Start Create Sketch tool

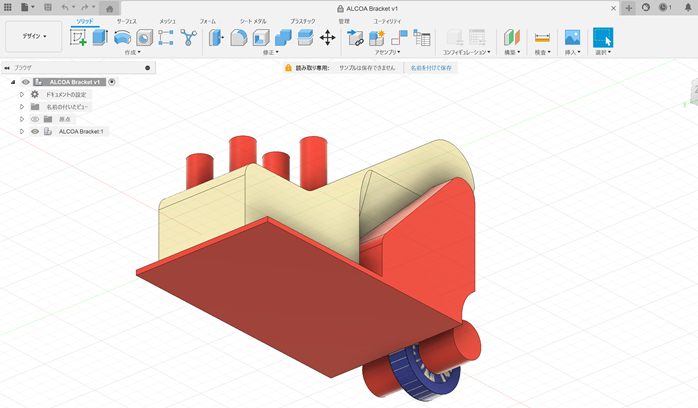78,37
